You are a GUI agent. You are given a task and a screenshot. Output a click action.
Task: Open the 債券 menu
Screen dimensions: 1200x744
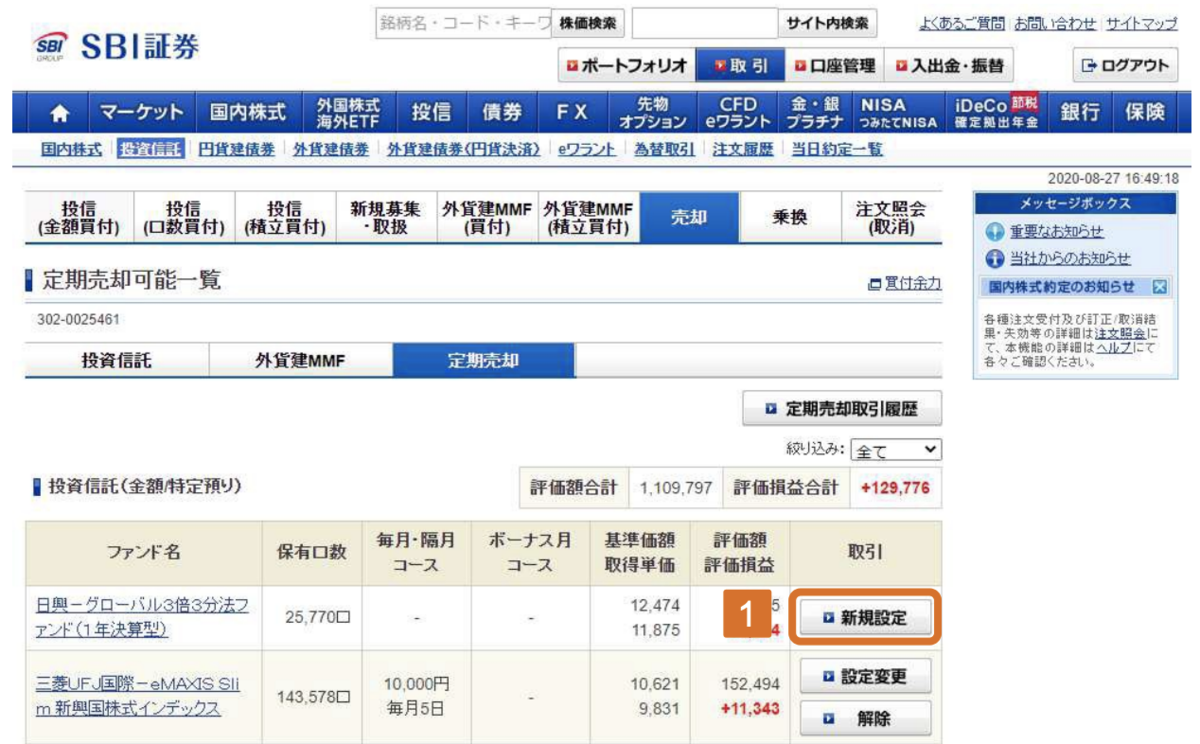point(502,112)
